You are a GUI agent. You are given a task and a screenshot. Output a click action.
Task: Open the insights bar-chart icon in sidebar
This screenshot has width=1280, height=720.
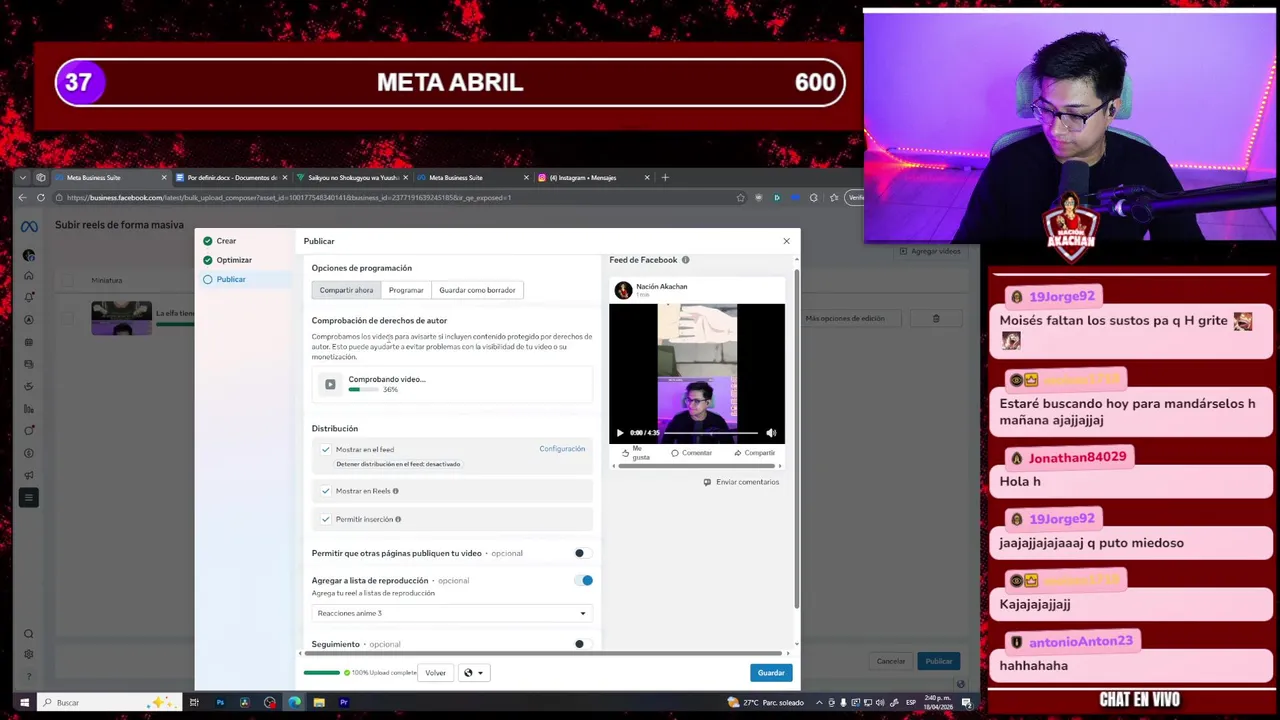pos(29,408)
